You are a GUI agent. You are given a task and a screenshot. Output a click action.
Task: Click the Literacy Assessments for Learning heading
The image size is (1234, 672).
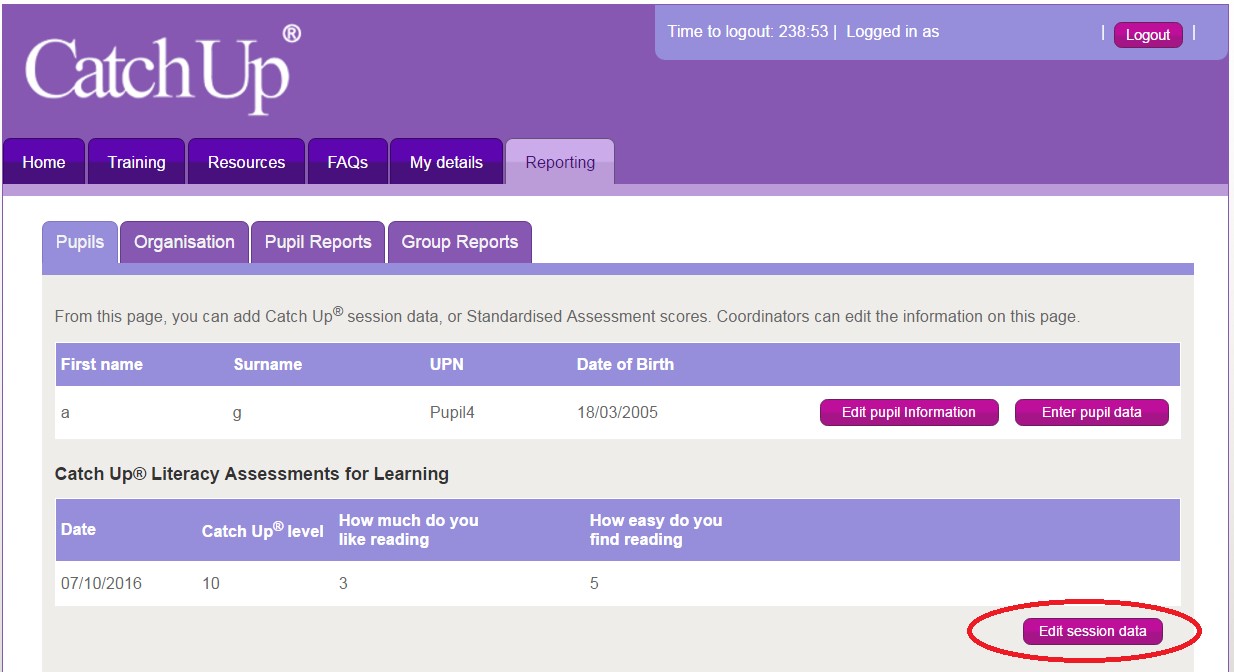(252, 474)
